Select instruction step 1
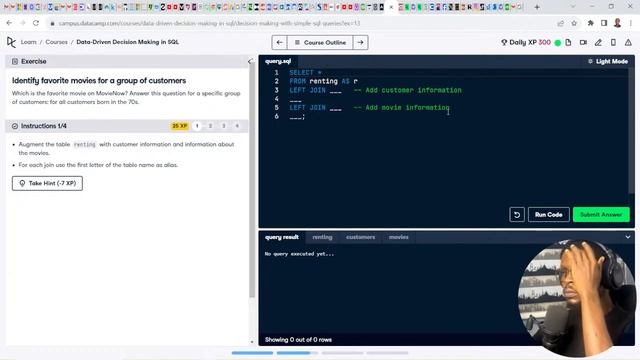640x360 pixels. (197, 126)
